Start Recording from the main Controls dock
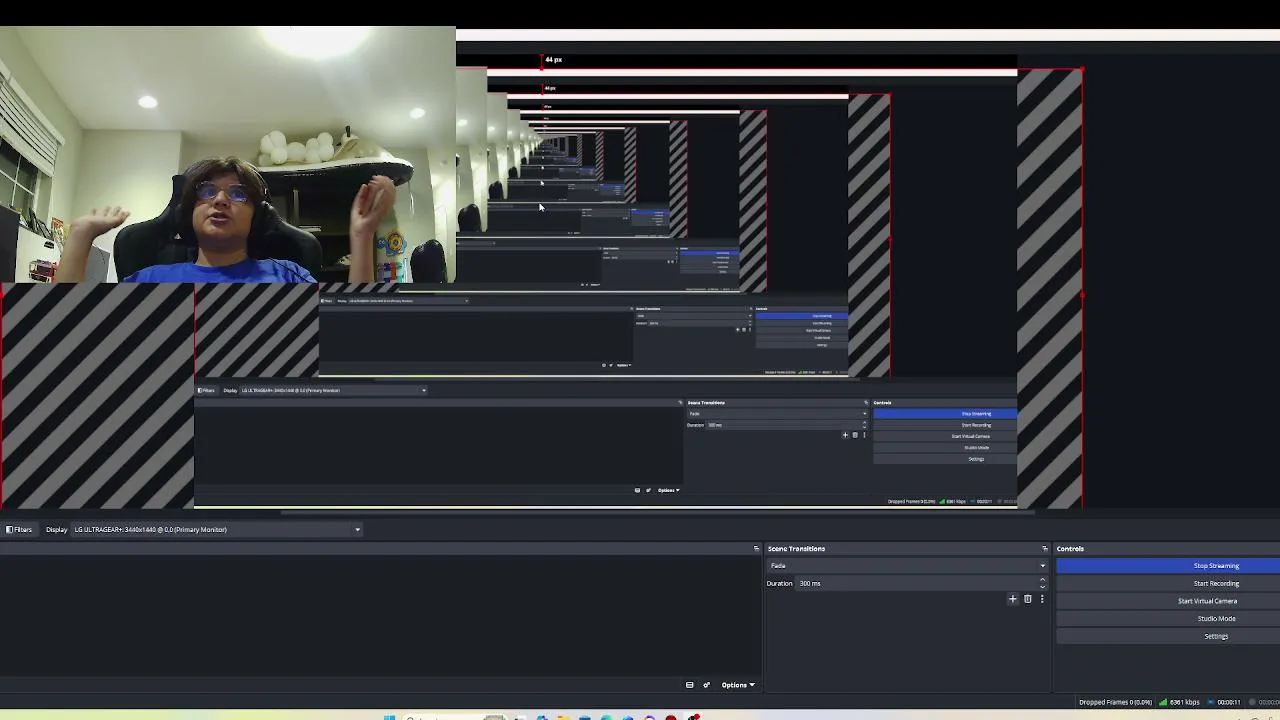 (1168, 583)
